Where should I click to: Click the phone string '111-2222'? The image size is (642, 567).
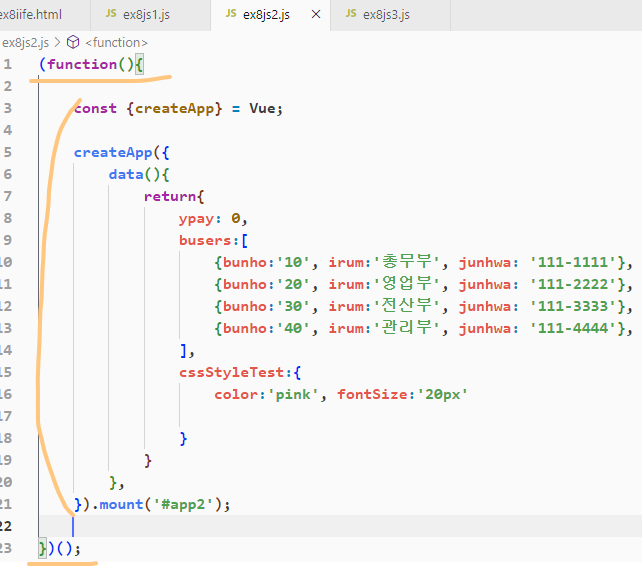pos(573,285)
